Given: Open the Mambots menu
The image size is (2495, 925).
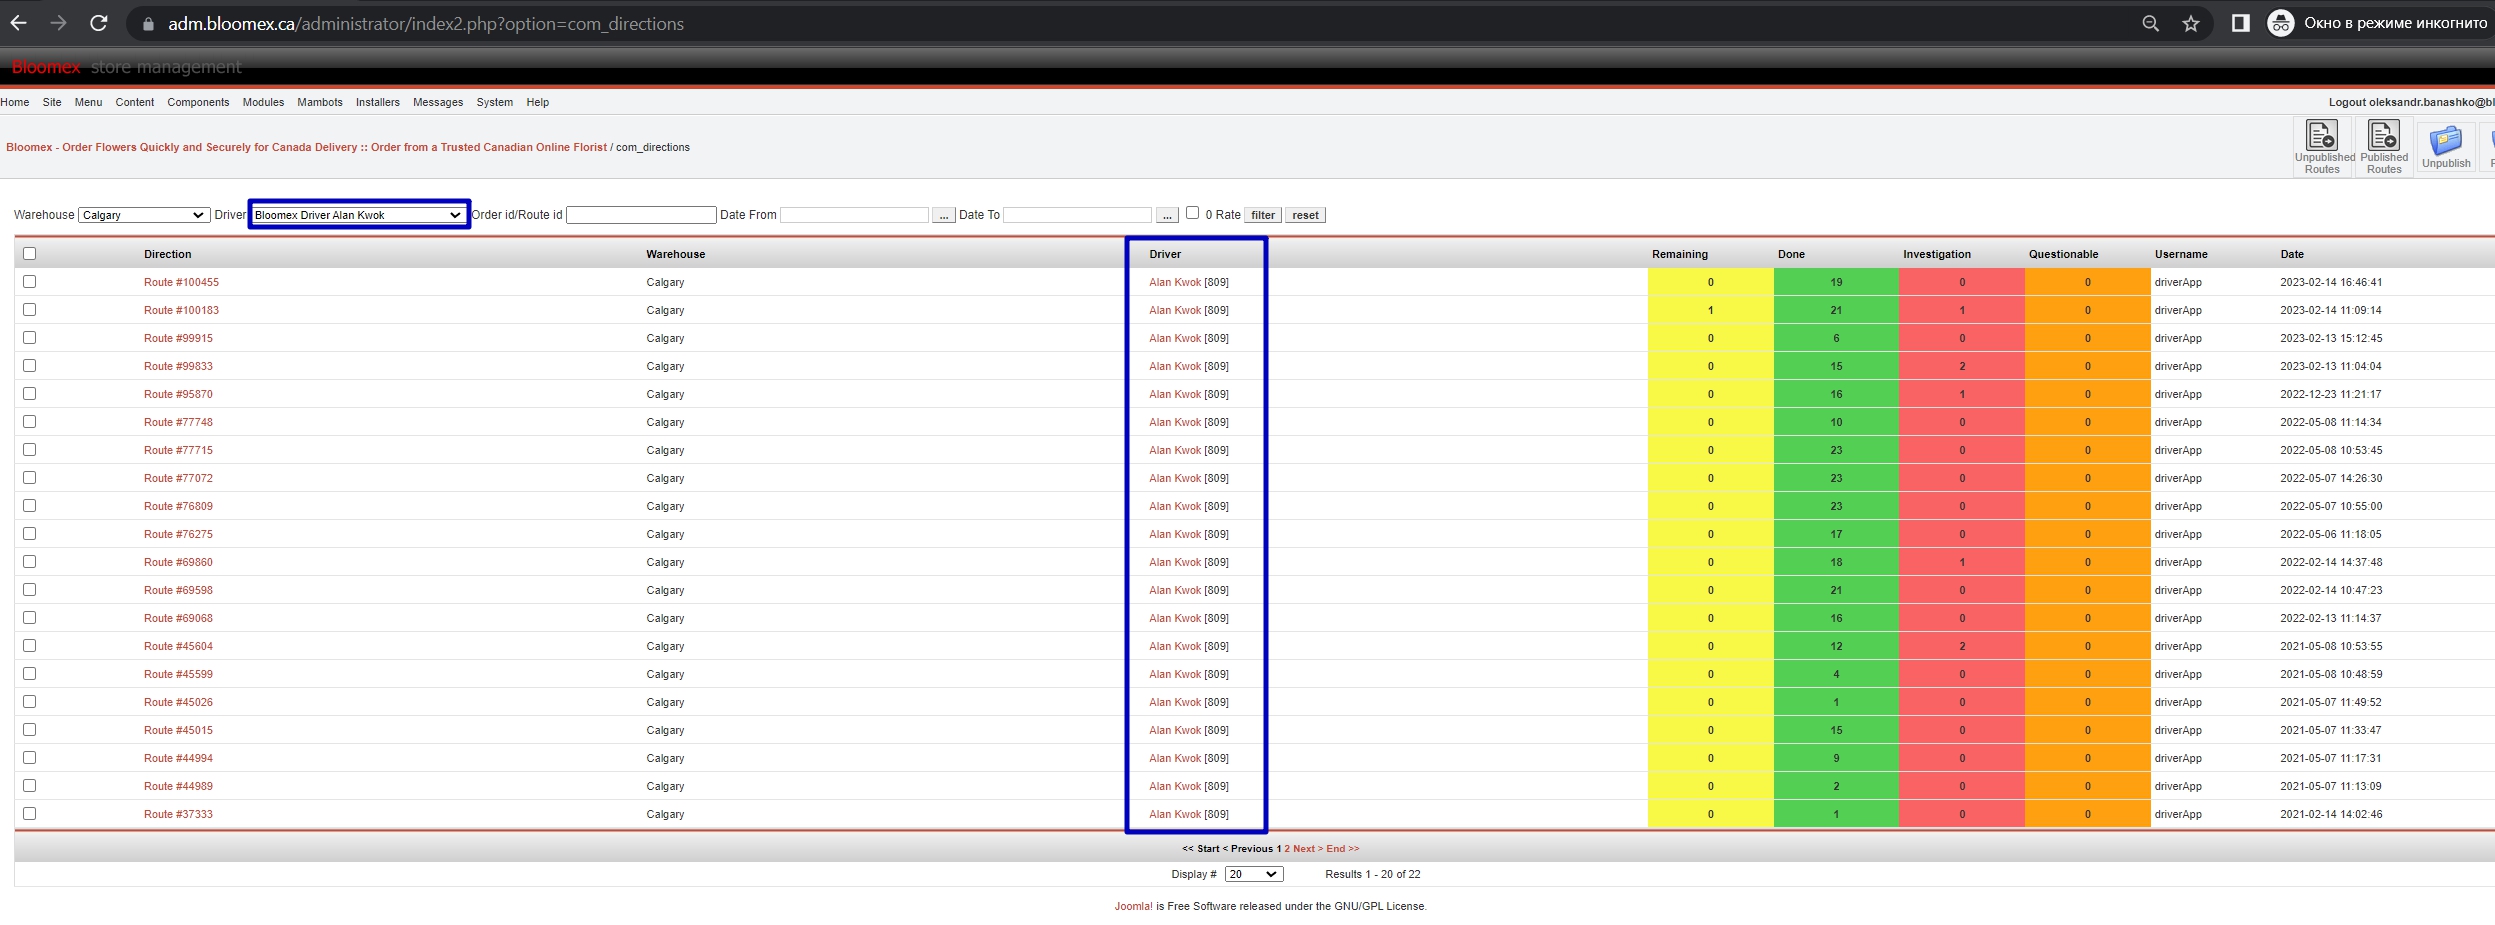Looking at the screenshot, I should point(320,102).
